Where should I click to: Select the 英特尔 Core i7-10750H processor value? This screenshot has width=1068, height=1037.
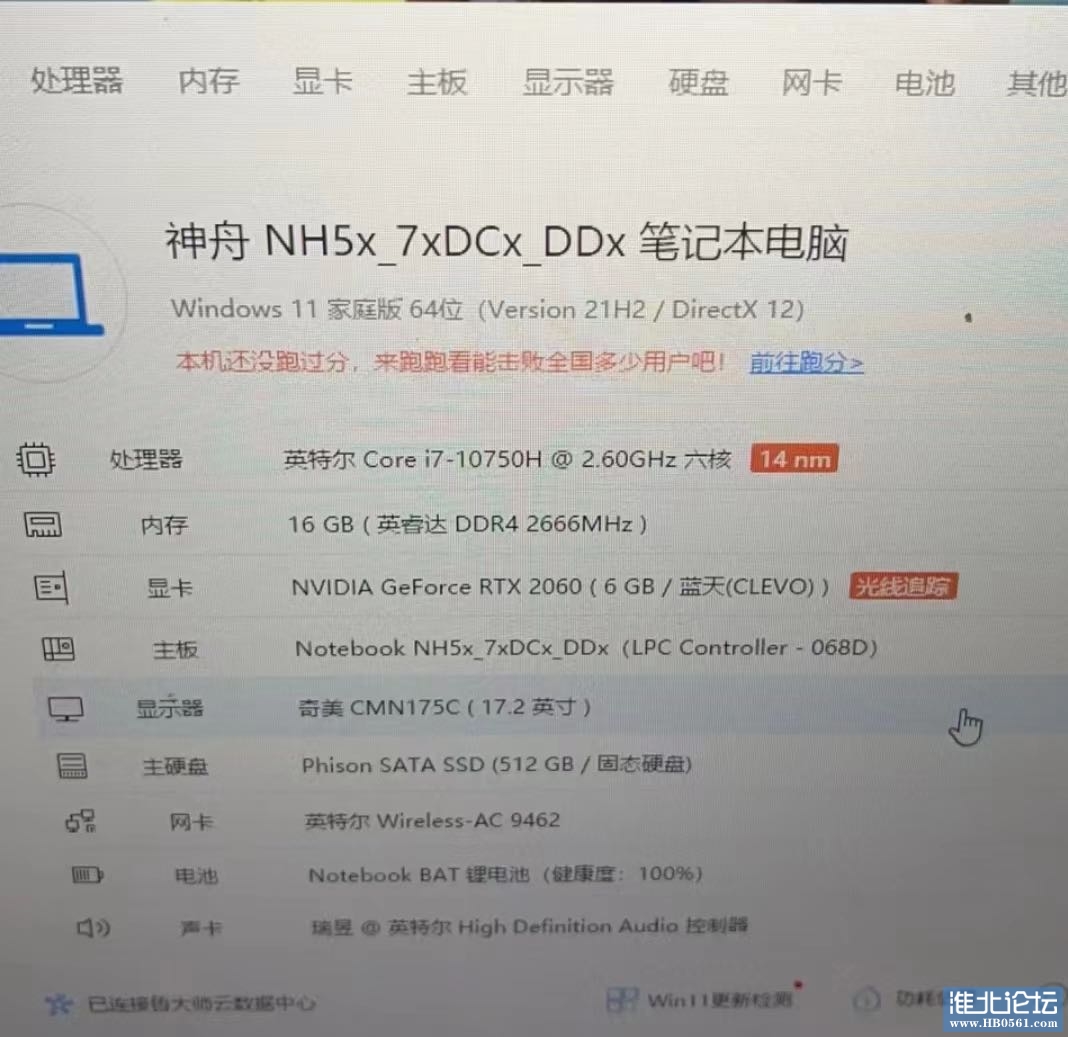click(507, 460)
